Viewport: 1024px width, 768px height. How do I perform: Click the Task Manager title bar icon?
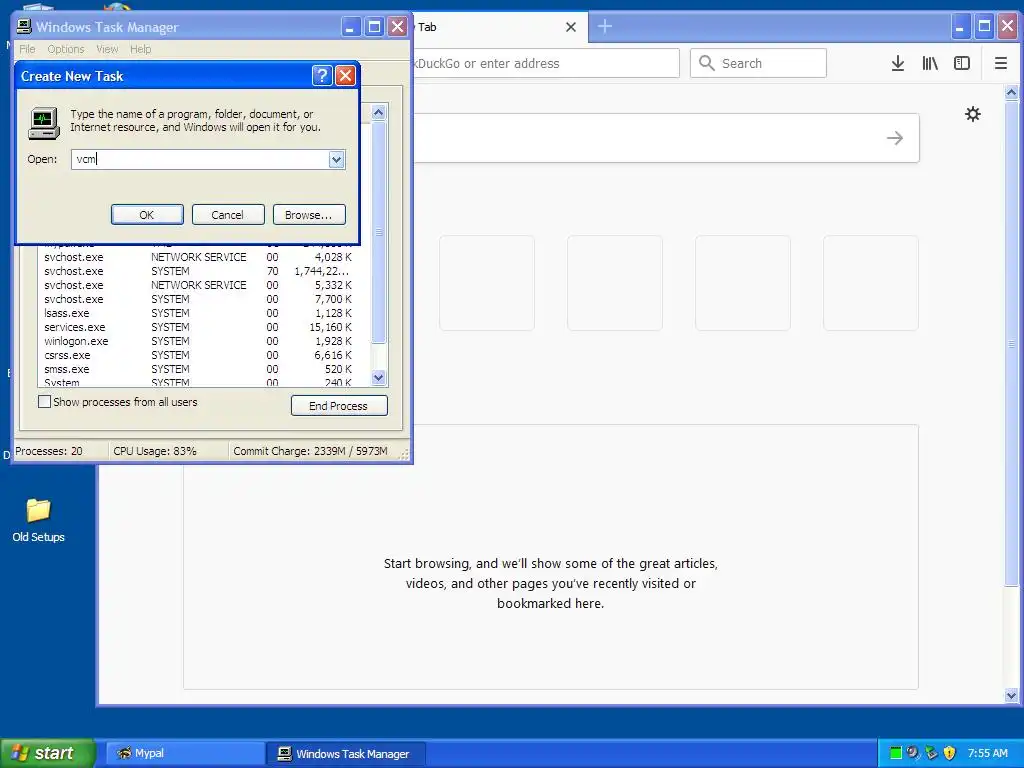click(24, 27)
